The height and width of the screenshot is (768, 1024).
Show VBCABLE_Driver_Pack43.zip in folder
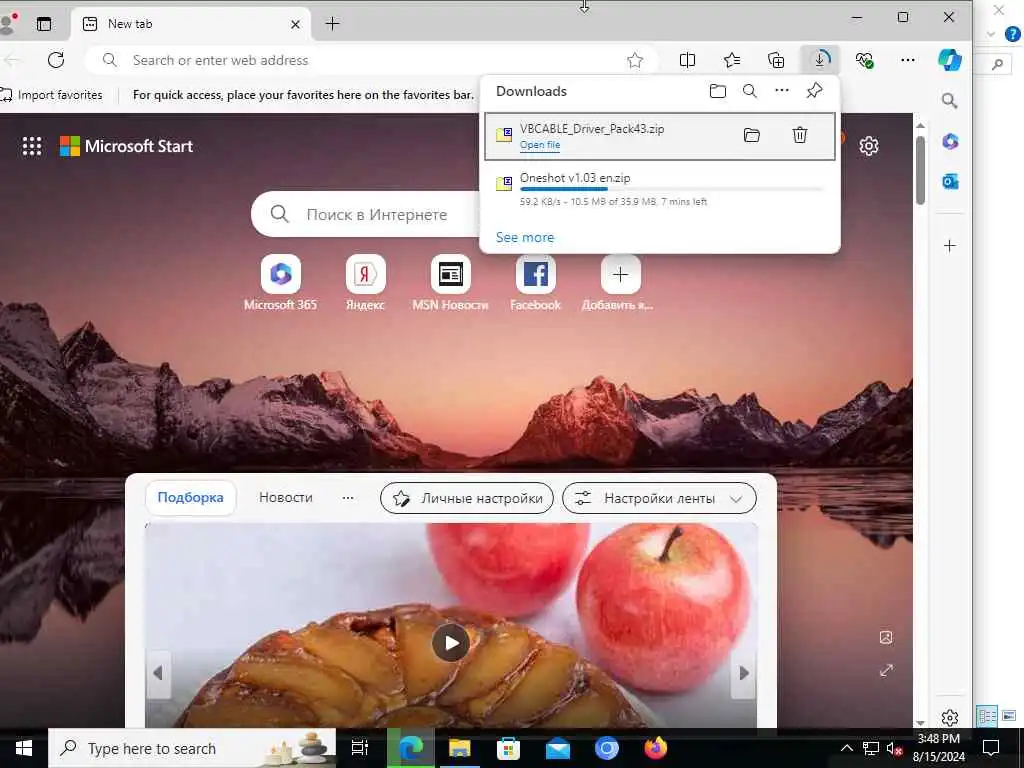[x=752, y=135]
